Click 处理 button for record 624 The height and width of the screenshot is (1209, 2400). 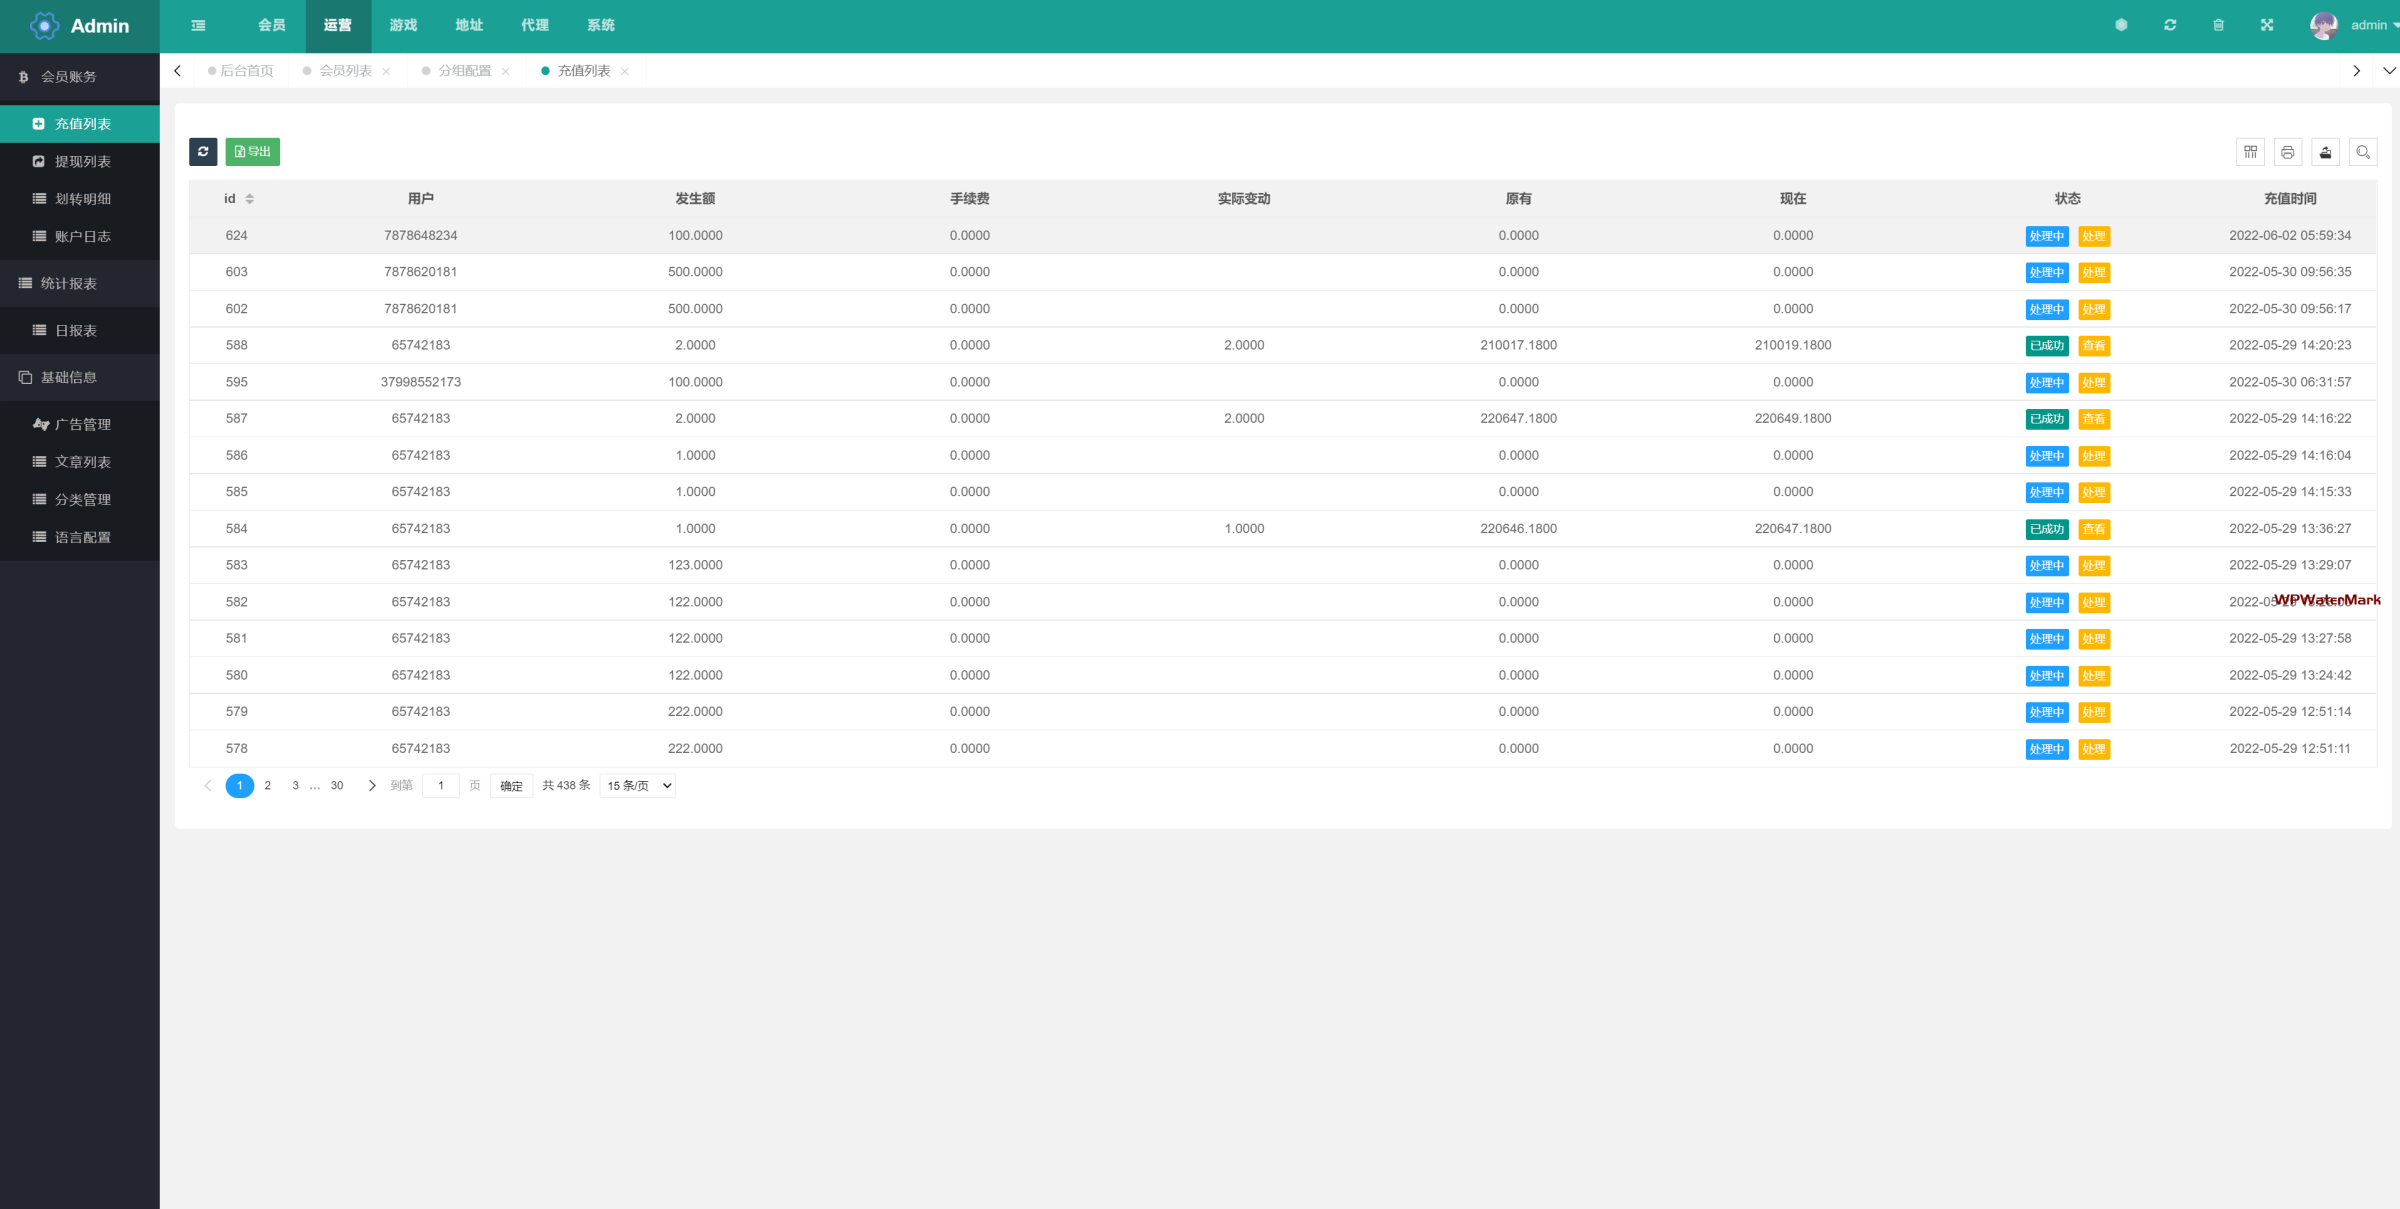pyautogui.click(x=2093, y=237)
